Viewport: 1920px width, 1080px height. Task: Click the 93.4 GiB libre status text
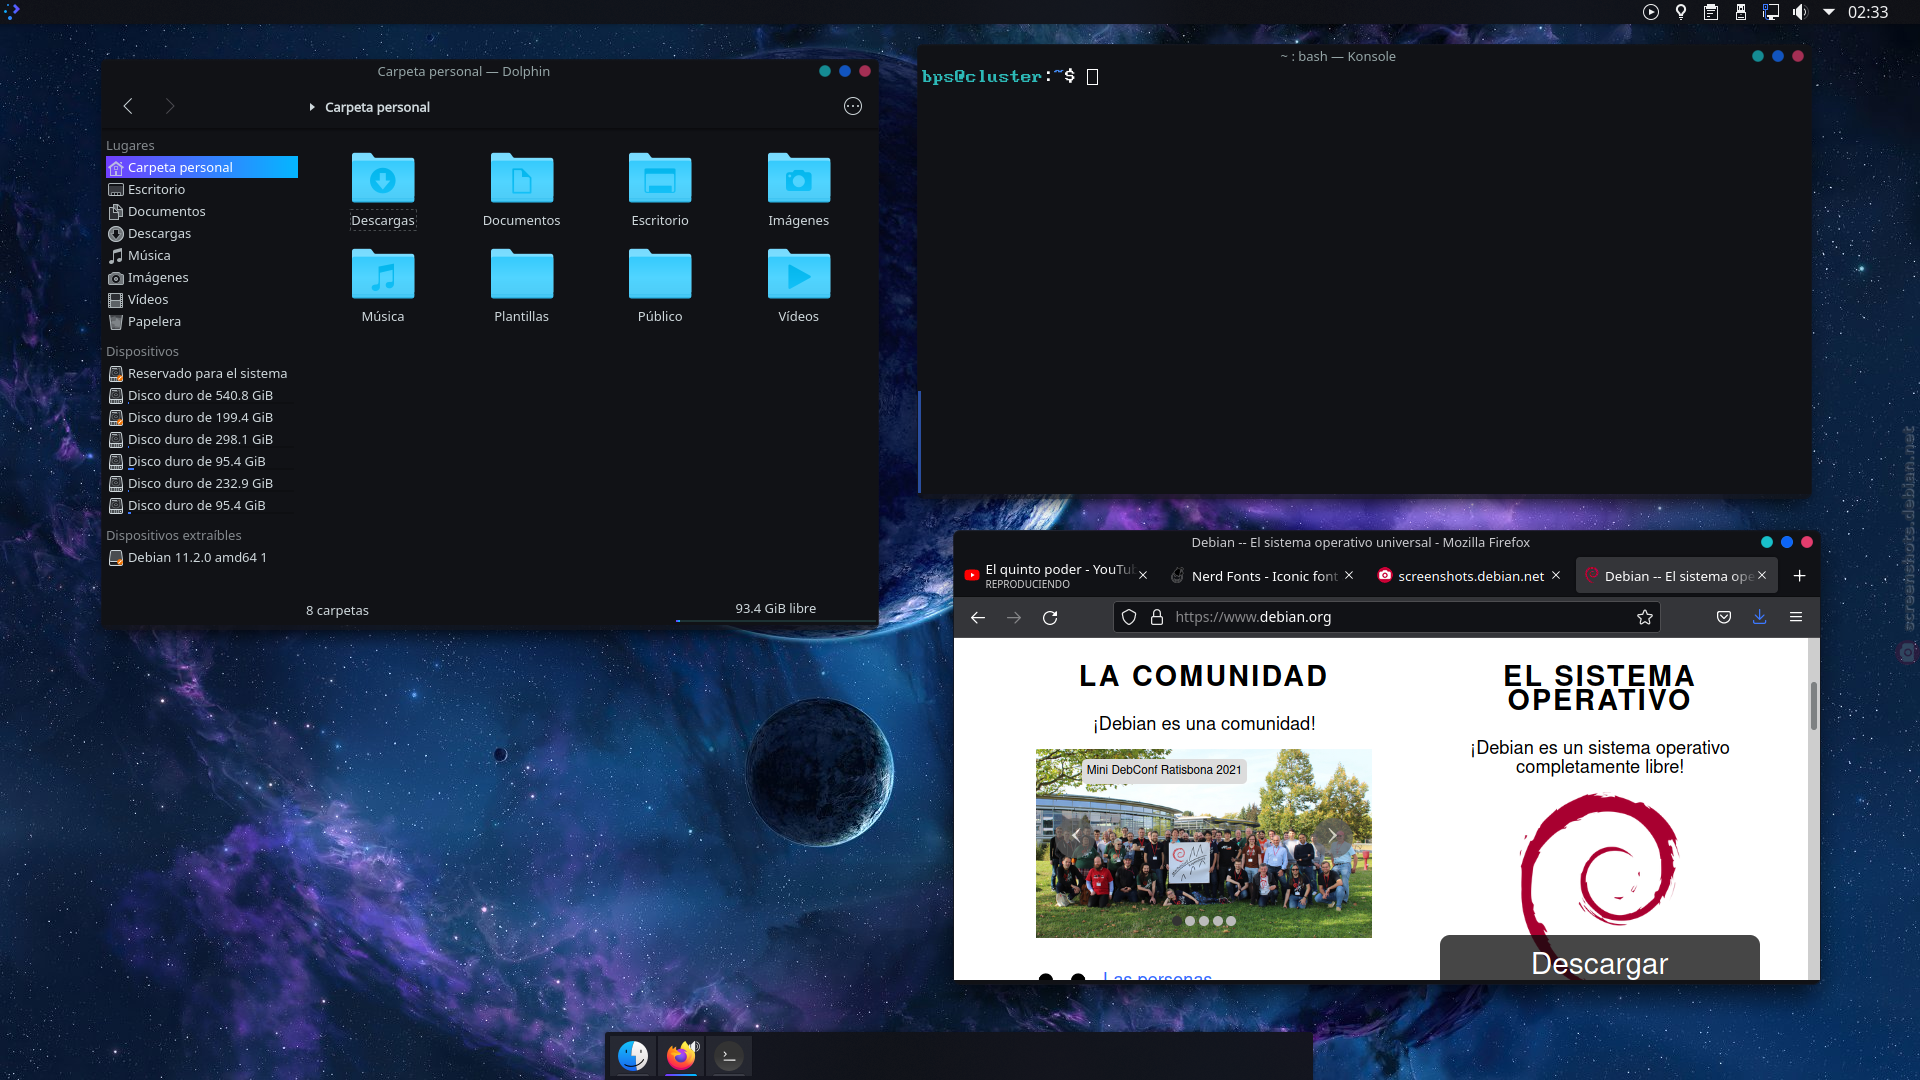(x=775, y=608)
